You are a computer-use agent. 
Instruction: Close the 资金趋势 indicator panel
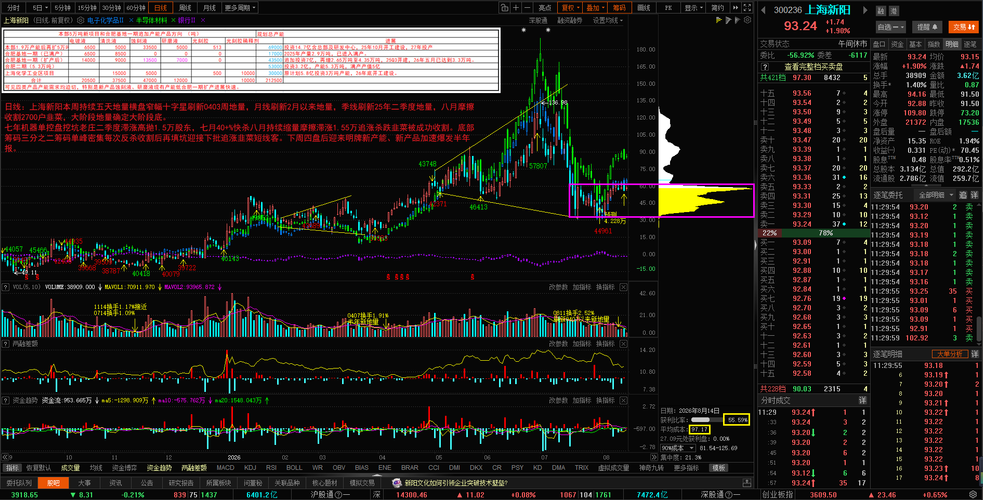pos(623,400)
